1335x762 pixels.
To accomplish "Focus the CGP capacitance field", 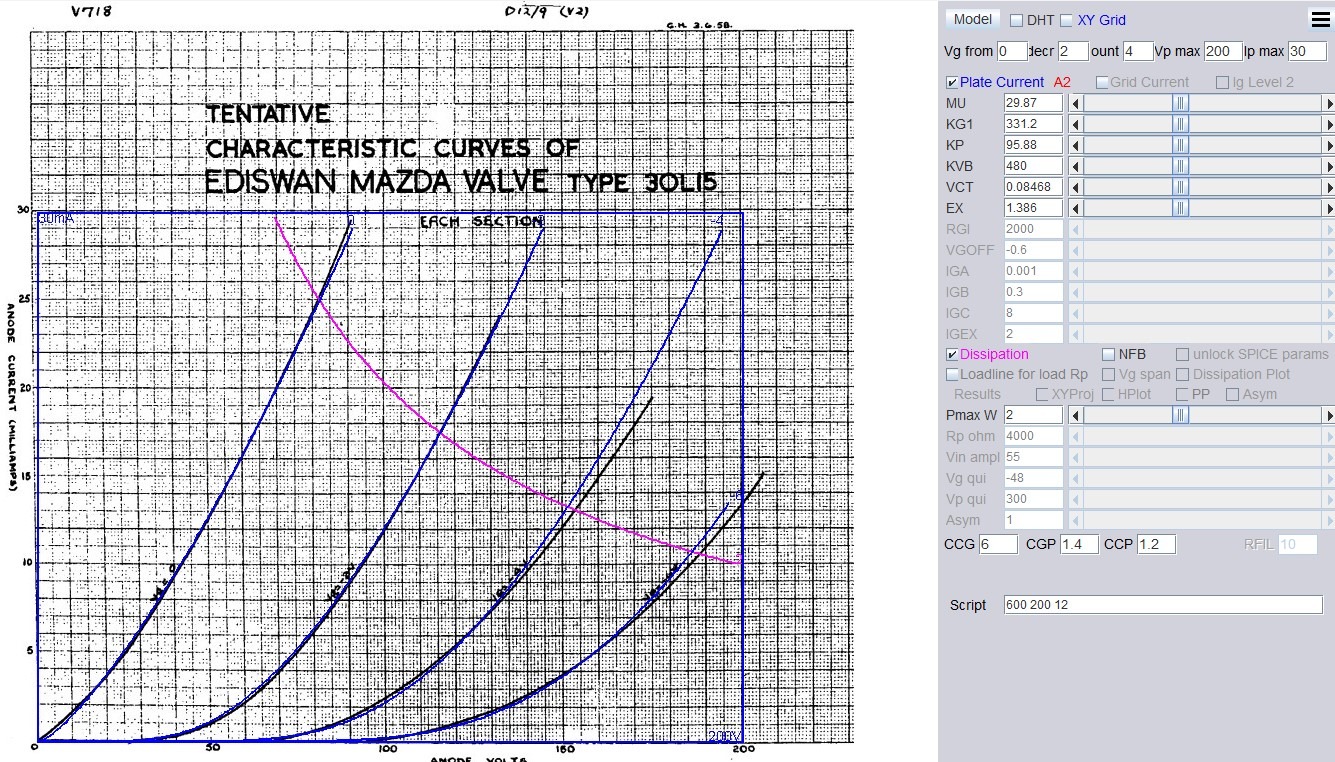I will [1079, 544].
